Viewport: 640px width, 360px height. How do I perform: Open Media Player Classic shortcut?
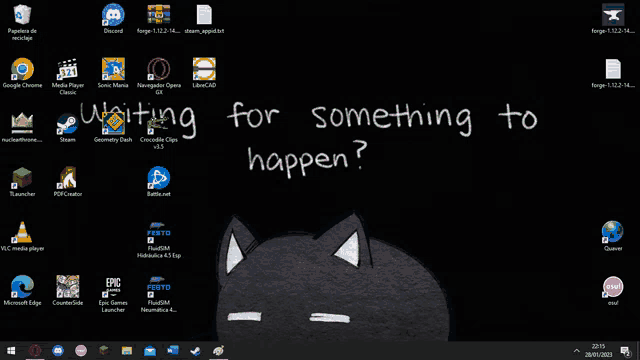[x=68, y=77]
